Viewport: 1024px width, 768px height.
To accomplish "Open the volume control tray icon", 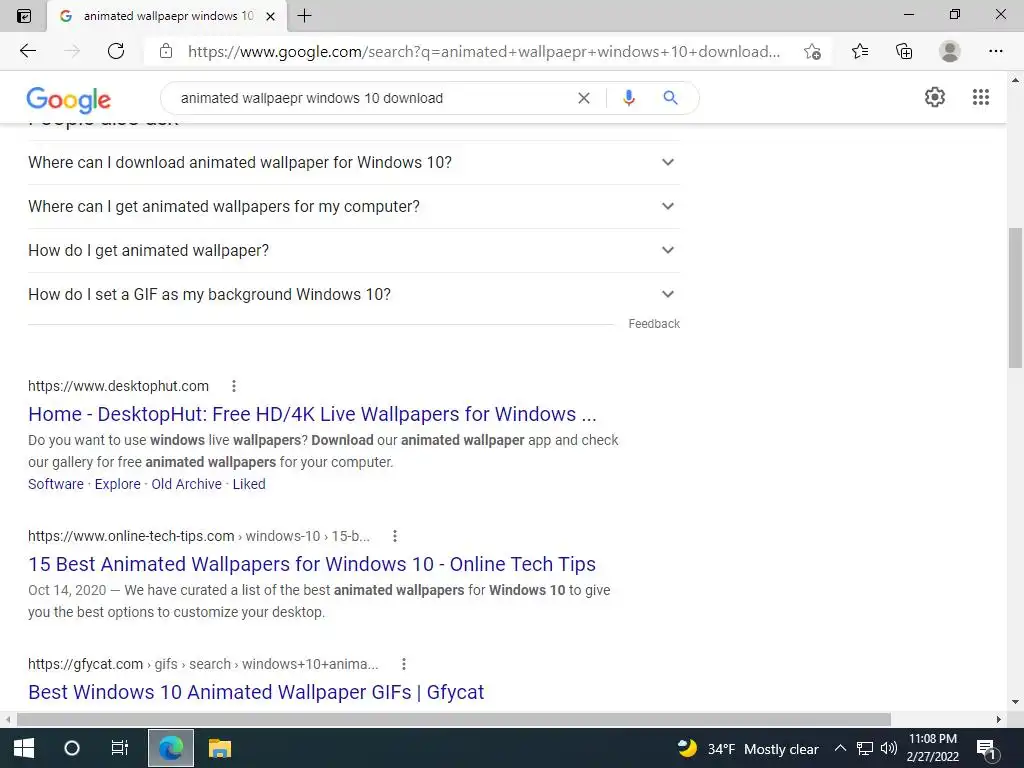I will coord(889,748).
